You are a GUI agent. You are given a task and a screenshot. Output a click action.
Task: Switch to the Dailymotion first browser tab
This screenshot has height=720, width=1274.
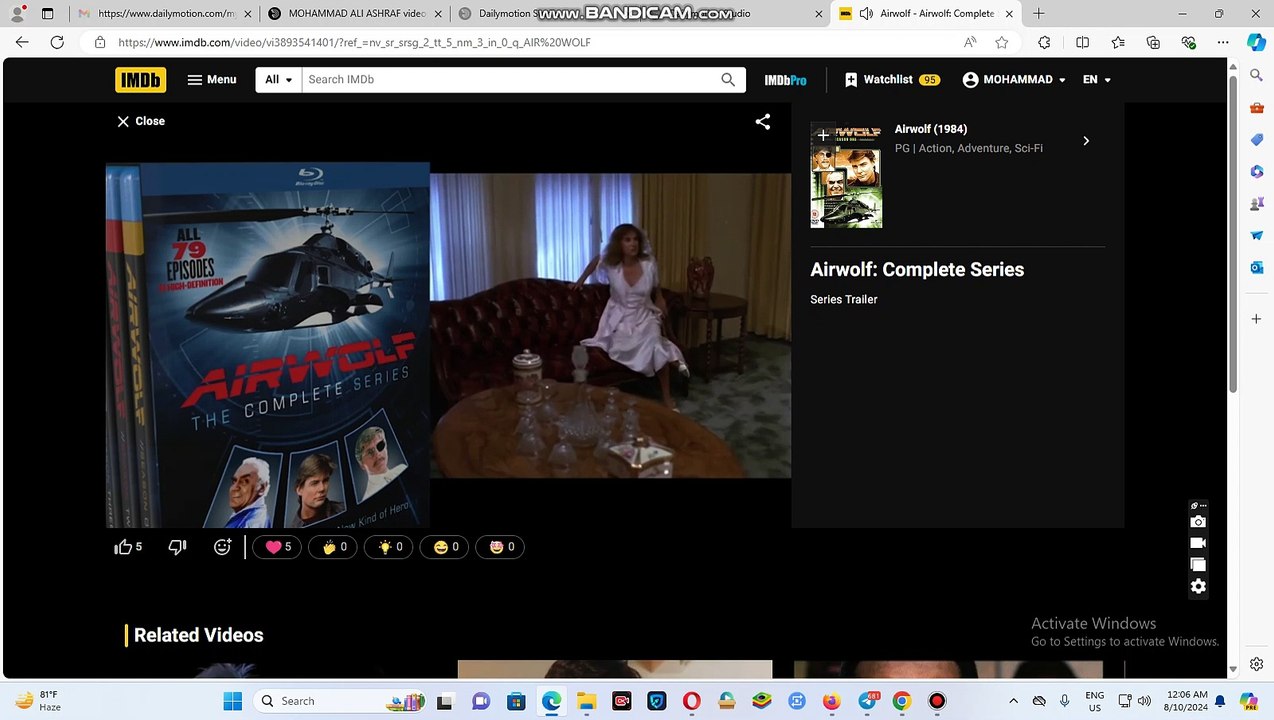[x=165, y=14]
